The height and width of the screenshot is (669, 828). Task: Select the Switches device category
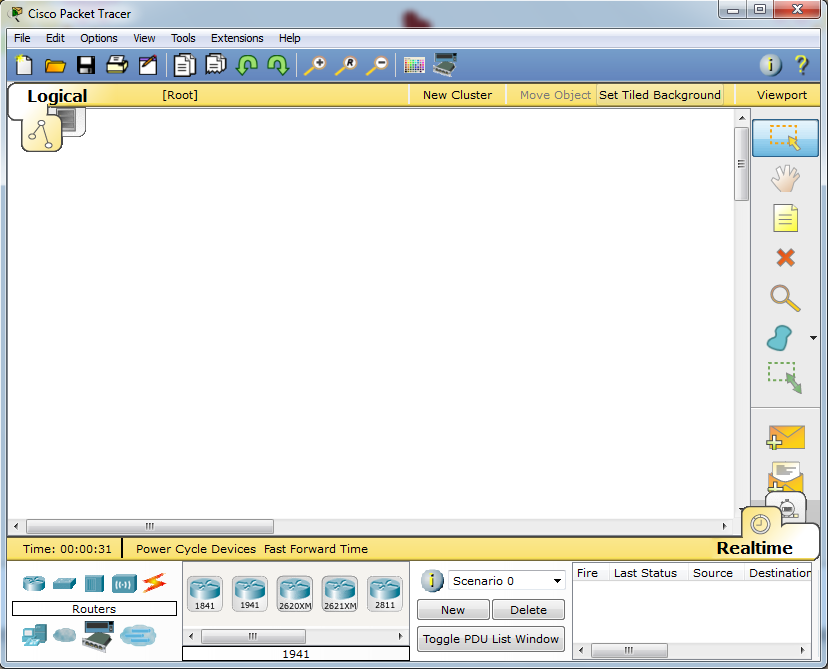[x=64, y=583]
